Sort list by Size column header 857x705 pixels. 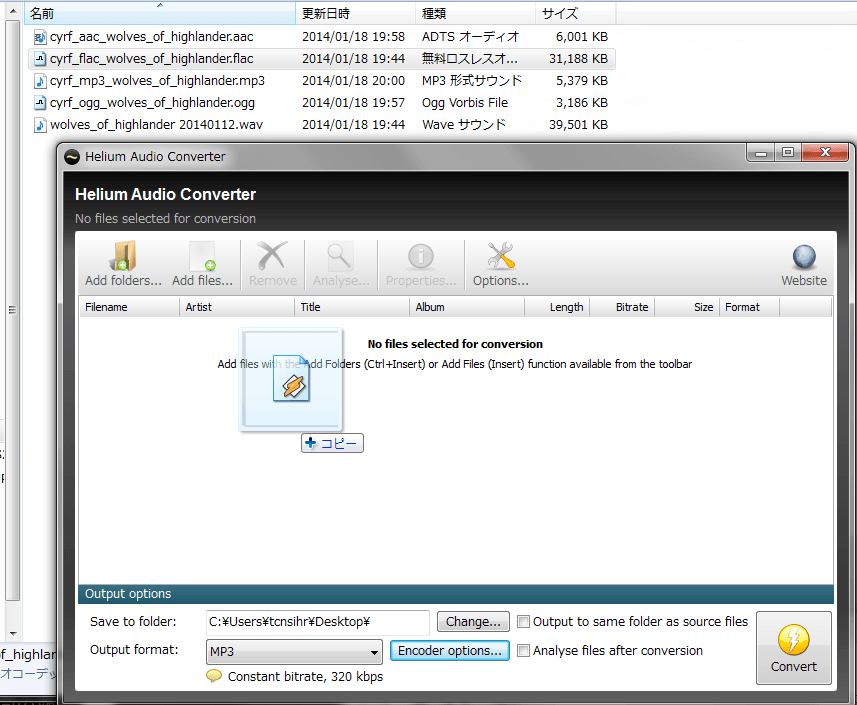coord(686,307)
